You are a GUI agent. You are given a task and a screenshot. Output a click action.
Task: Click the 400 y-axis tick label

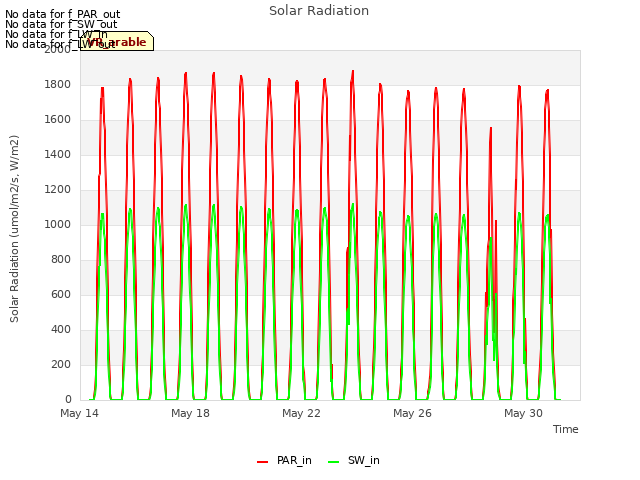click(61, 329)
